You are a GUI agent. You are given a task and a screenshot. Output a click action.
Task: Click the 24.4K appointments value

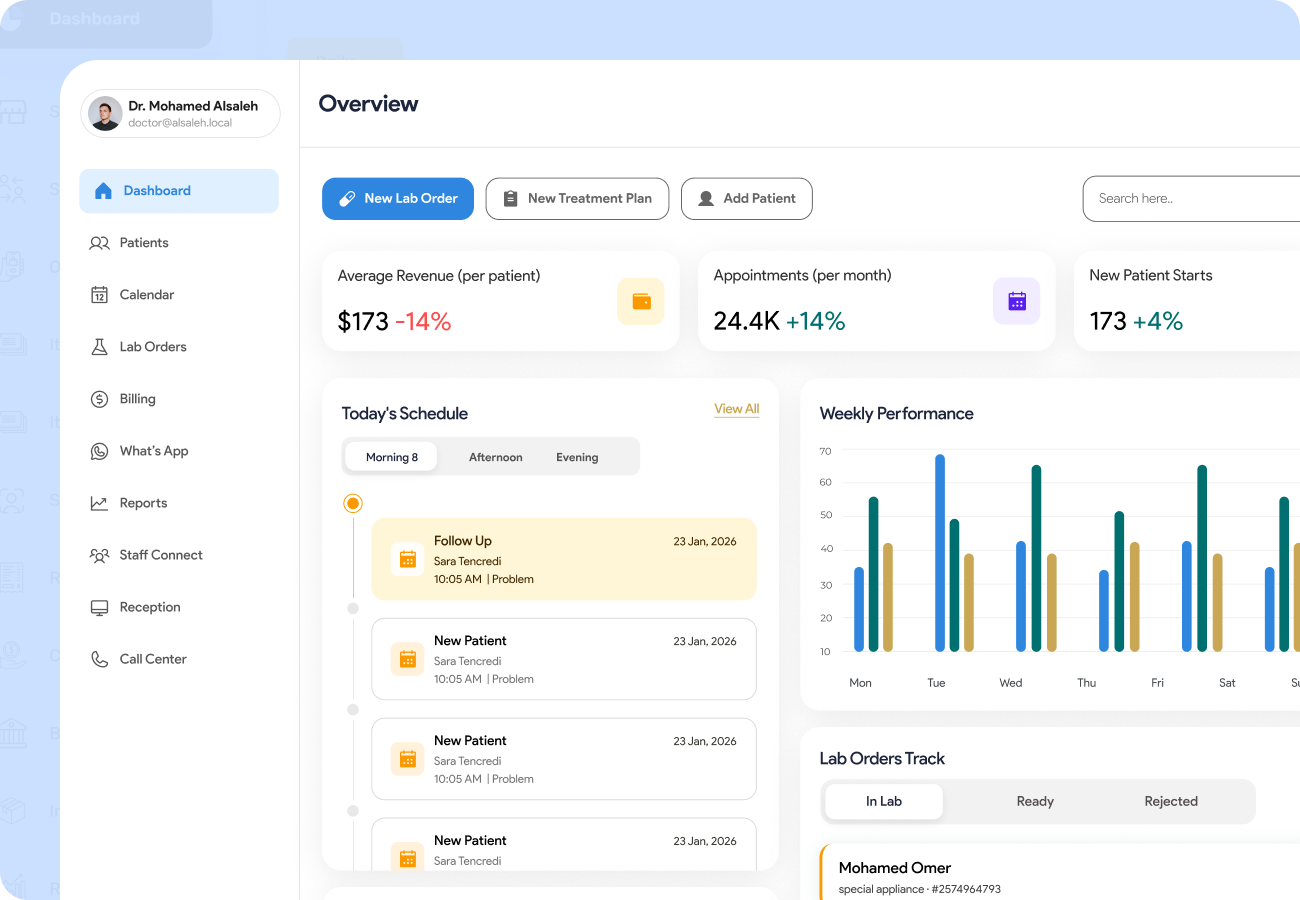[x=746, y=321]
